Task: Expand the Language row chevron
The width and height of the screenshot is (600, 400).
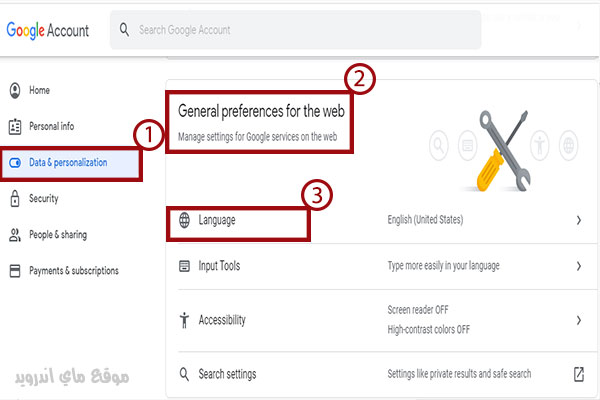Action: (579, 220)
